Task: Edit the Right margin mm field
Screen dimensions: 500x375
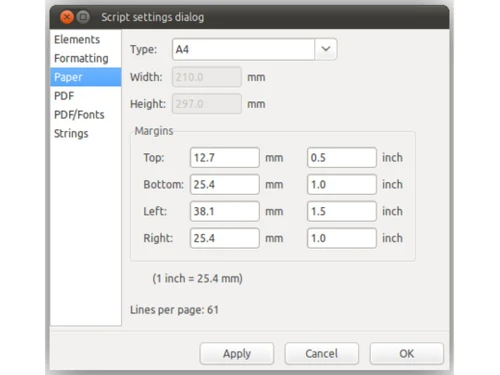Action: tap(225, 238)
